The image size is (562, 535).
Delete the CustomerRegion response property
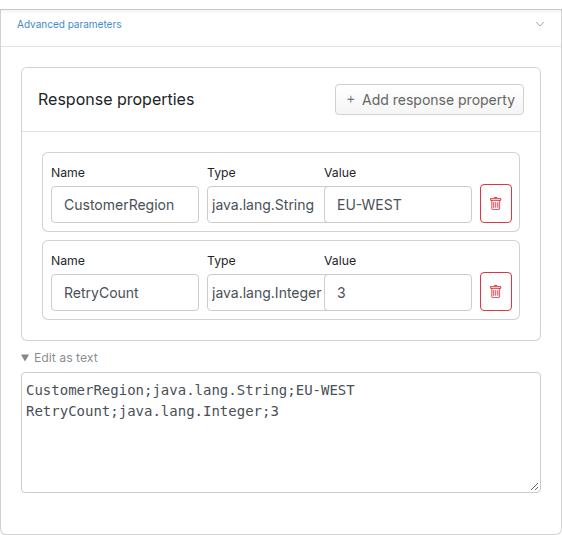coord(496,204)
